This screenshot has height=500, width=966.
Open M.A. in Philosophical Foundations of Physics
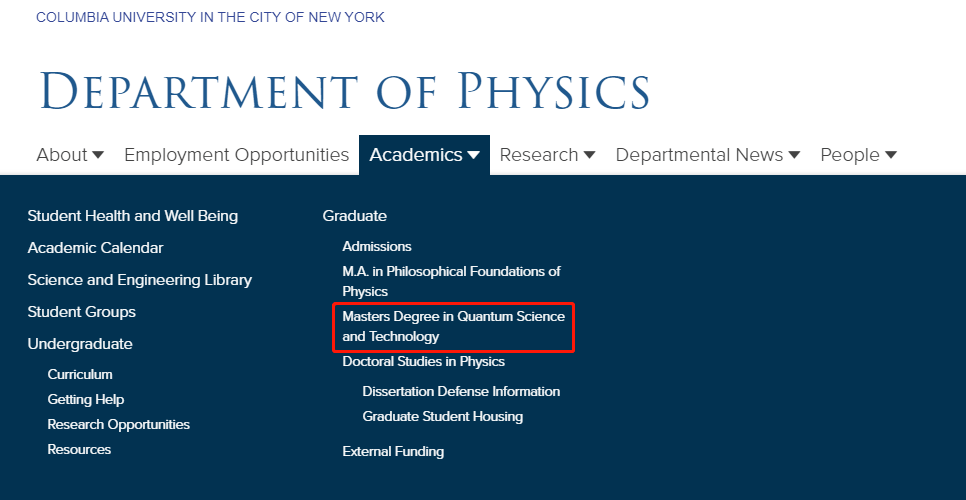[451, 281]
